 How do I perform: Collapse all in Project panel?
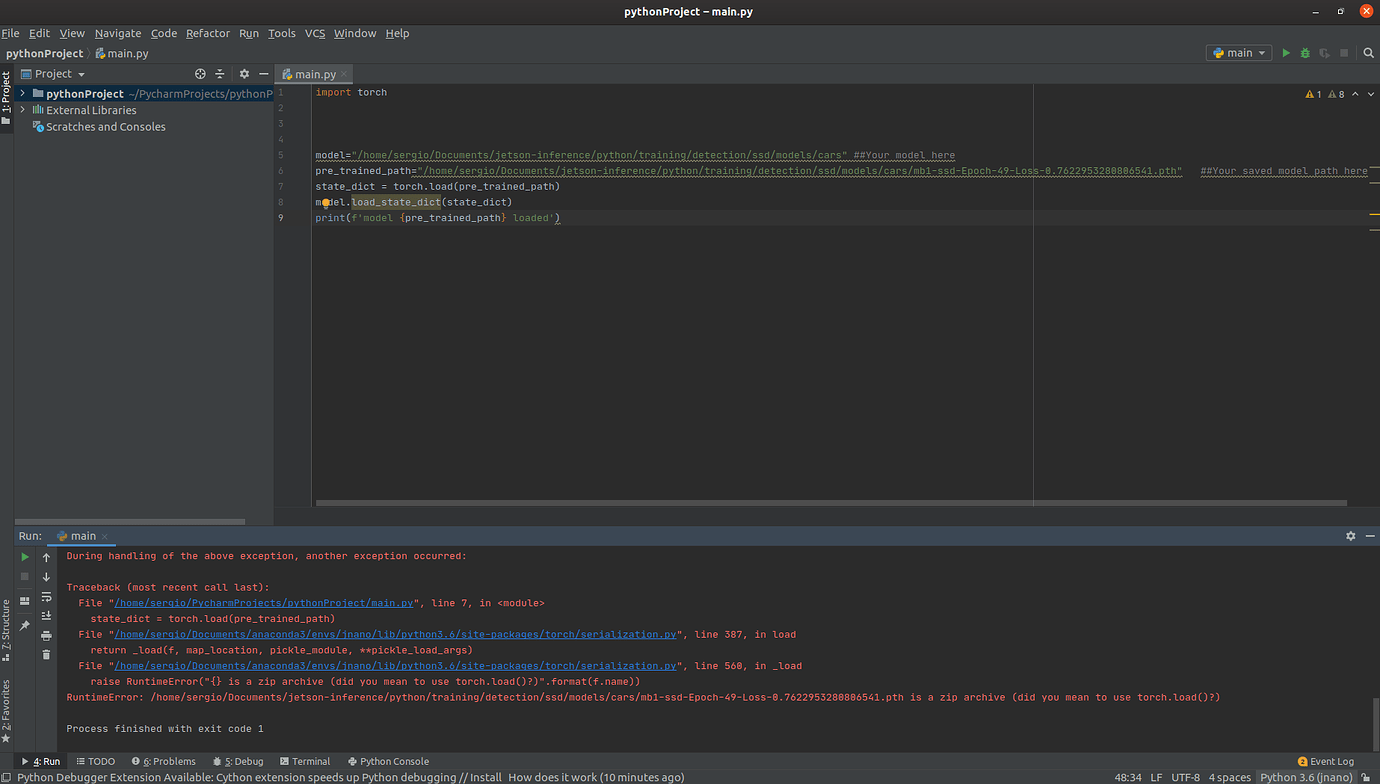pyautogui.click(x=220, y=74)
